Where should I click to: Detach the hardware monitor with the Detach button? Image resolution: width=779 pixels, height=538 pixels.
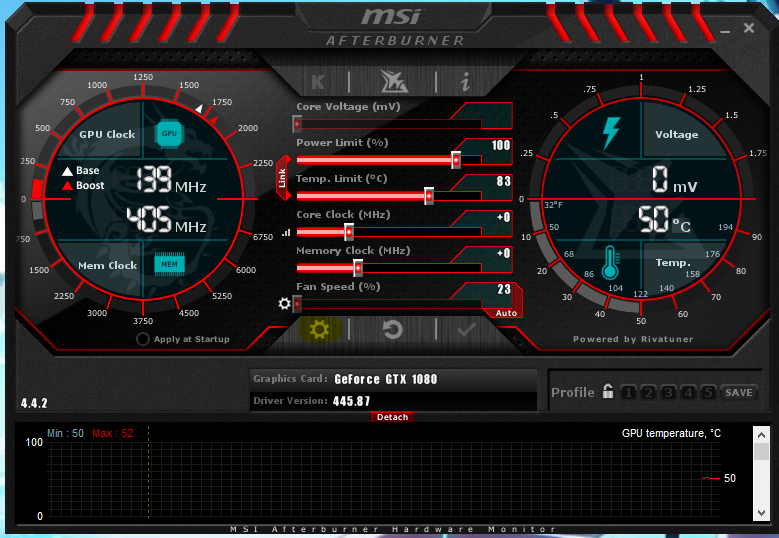tap(392, 417)
